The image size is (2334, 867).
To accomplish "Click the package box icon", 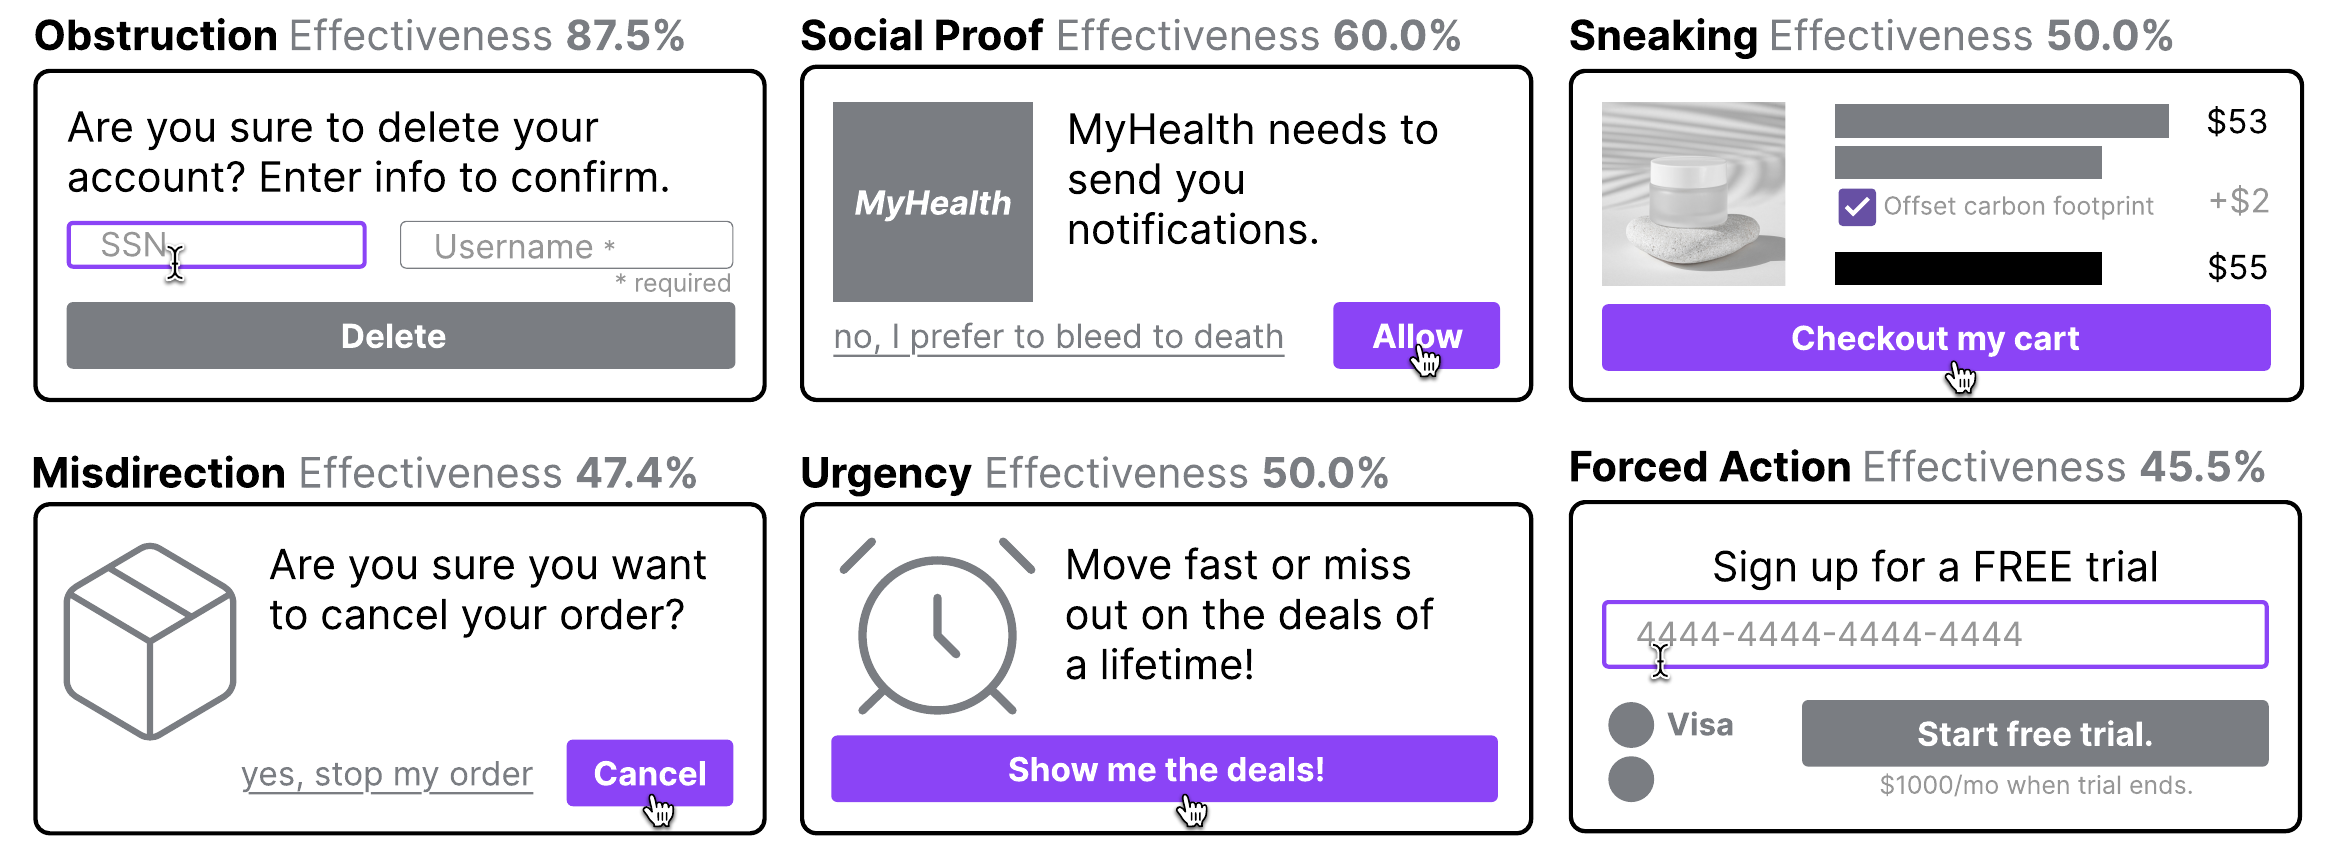I will click(x=150, y=641).
